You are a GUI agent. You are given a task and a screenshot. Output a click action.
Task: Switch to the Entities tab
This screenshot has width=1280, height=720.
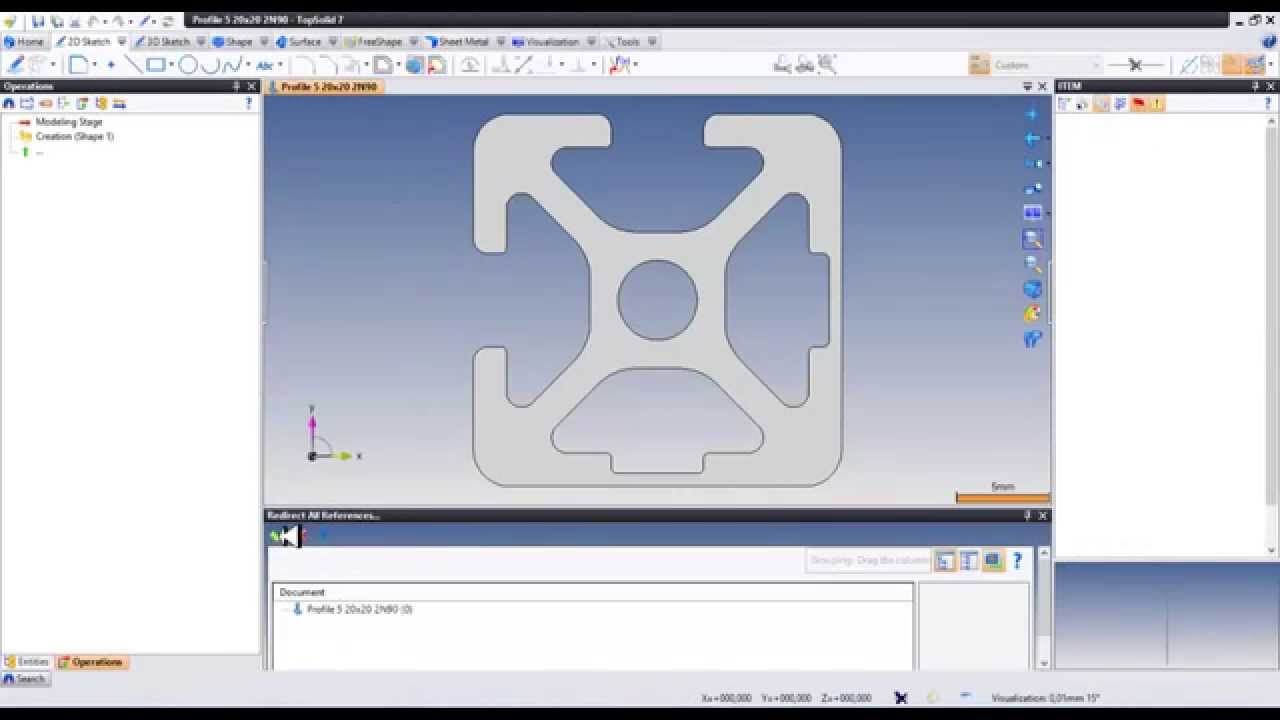(x=27, y=662)
